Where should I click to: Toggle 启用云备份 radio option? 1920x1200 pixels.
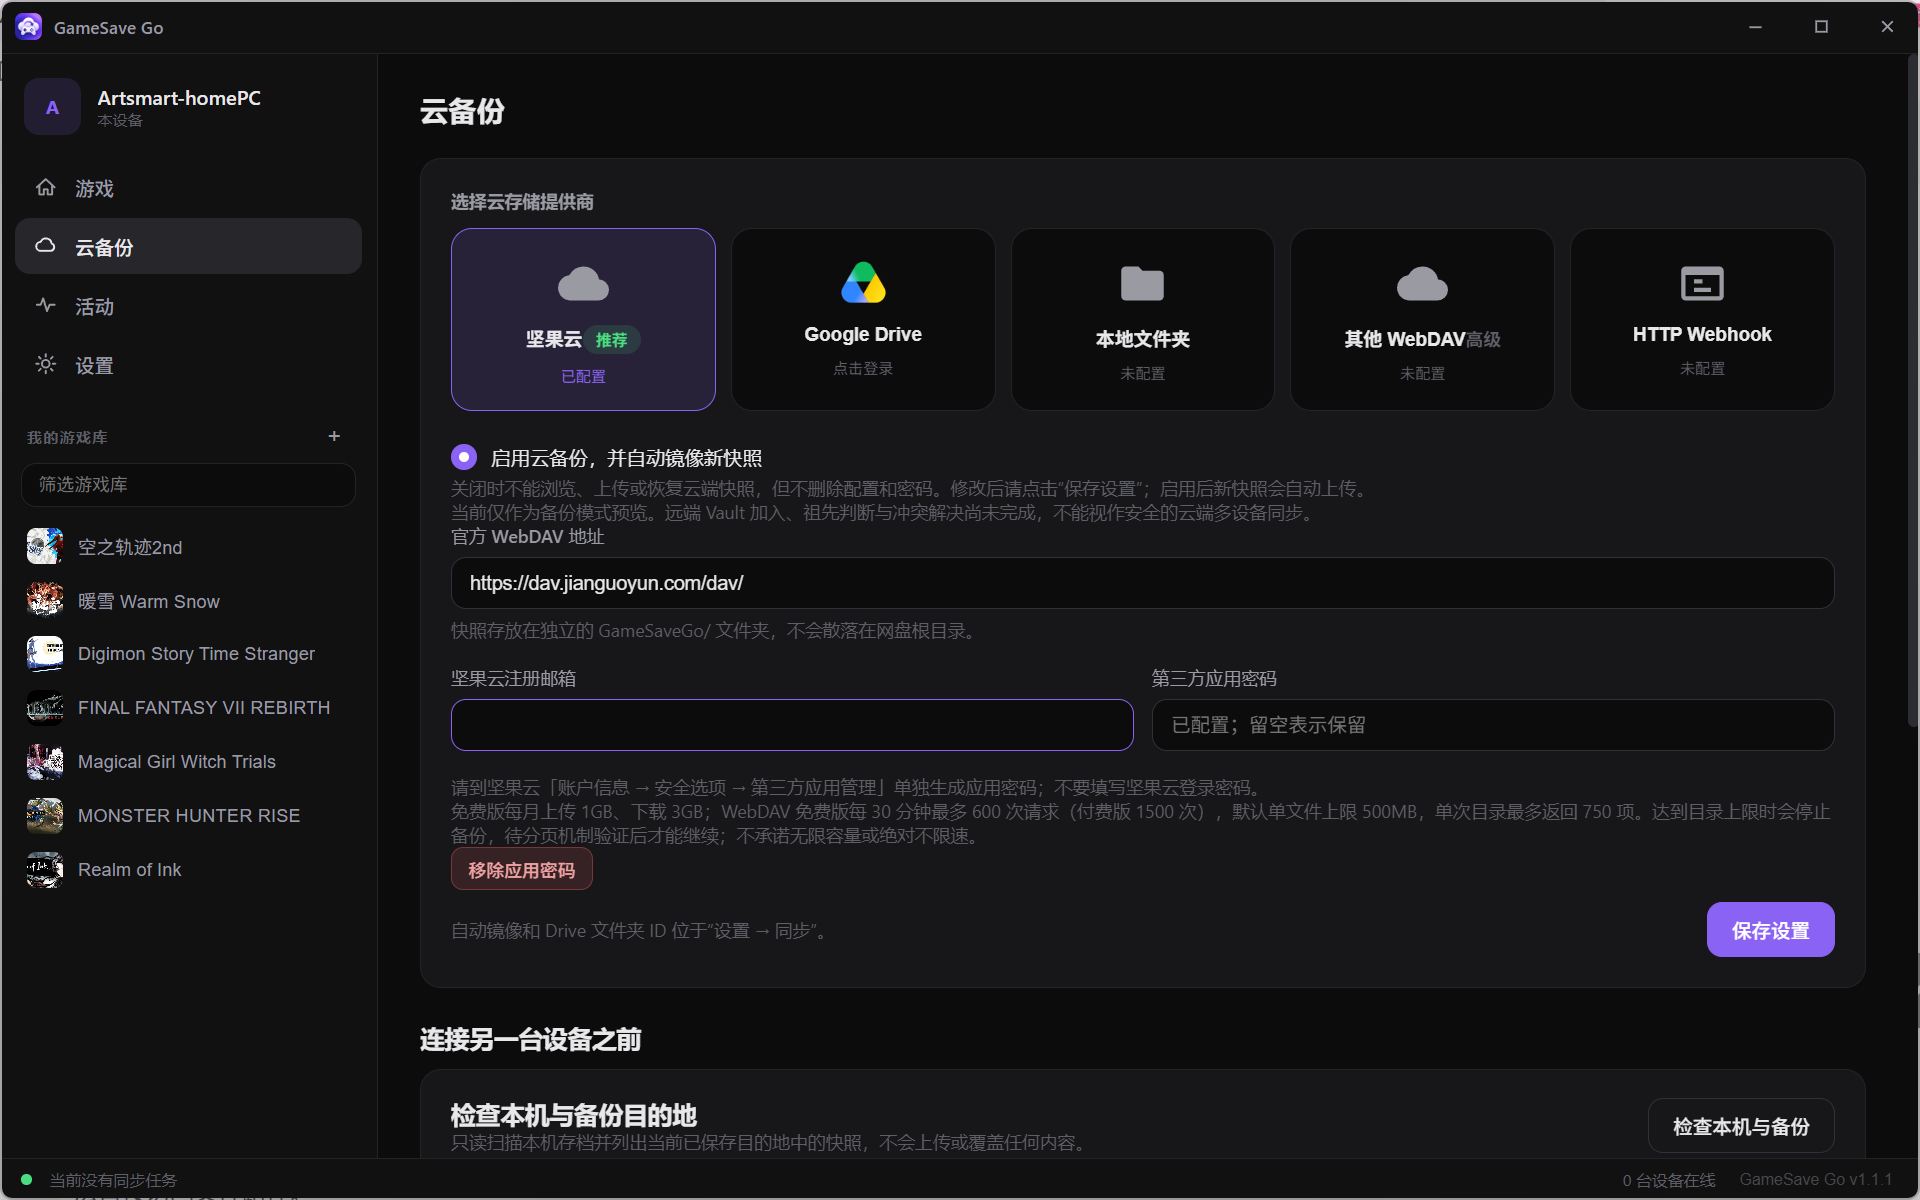click(464, 458)
